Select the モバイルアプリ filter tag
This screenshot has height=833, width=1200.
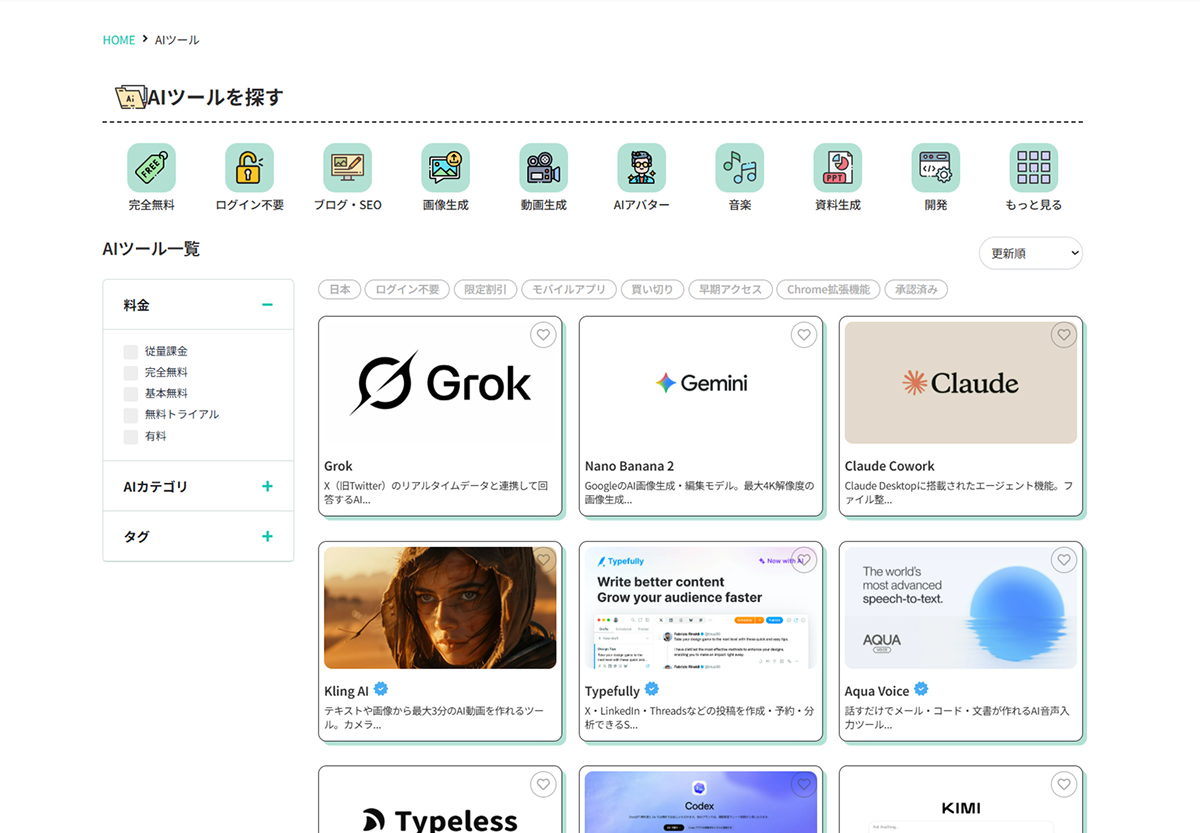click(x=569, y=290)
